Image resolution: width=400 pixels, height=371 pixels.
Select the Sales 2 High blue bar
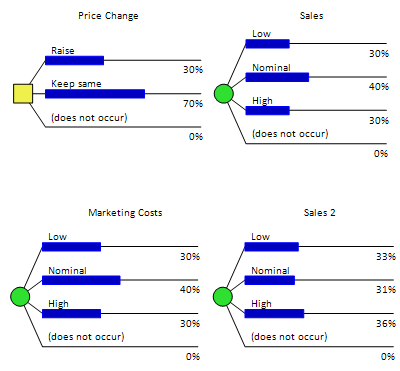(x=274, y=313)
